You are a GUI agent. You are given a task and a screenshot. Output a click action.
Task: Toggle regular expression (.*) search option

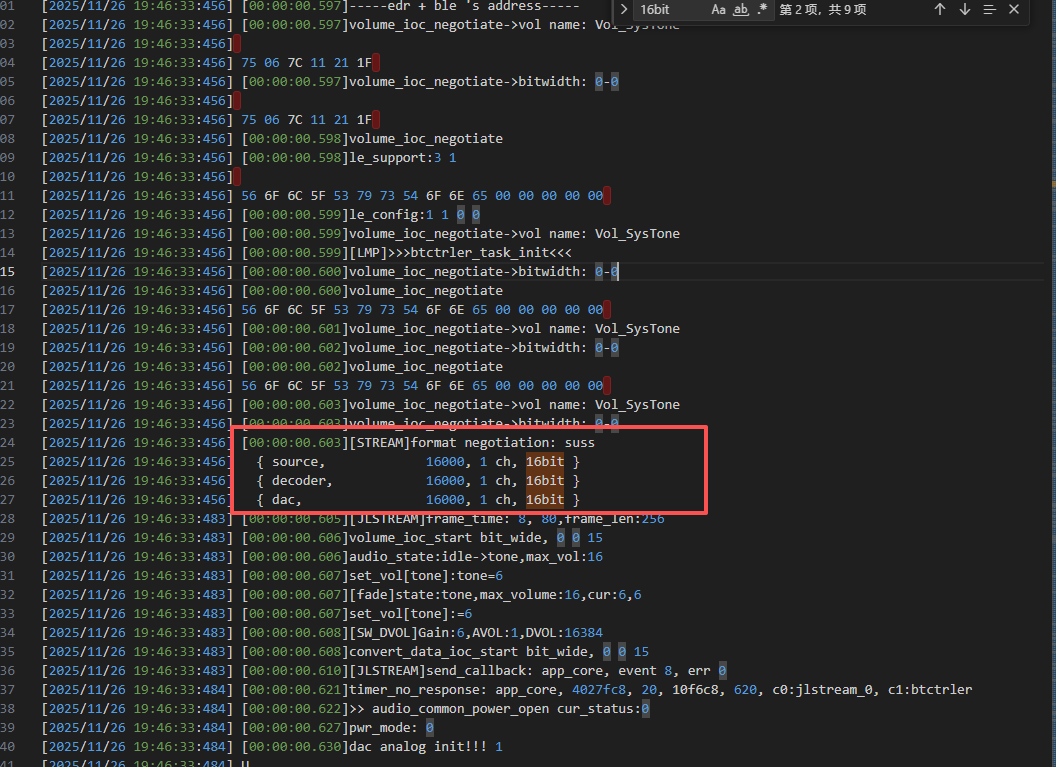pos(762,9)
